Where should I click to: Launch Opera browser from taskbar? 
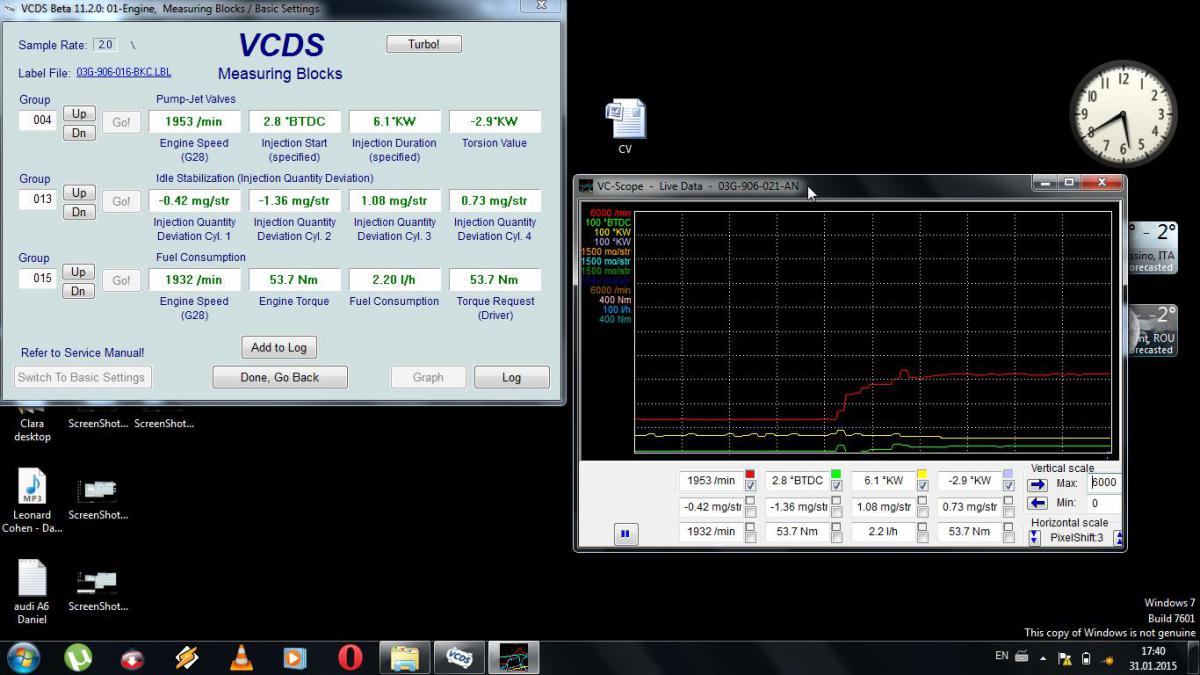[x=350, y=657]
